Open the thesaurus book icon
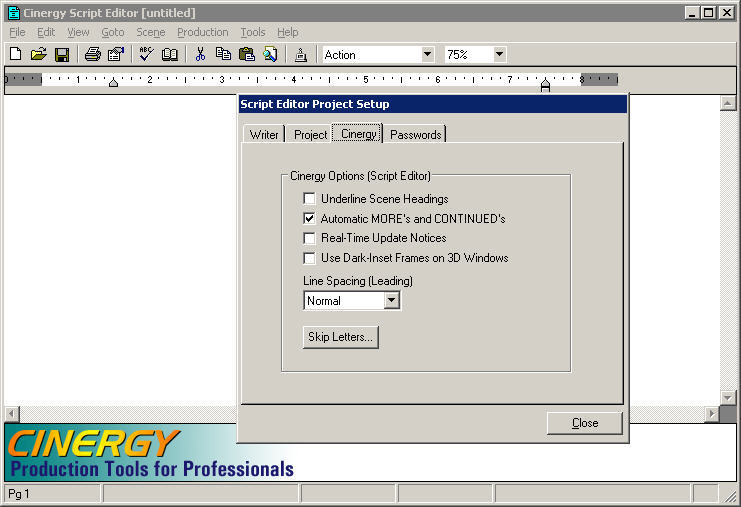 170,54
